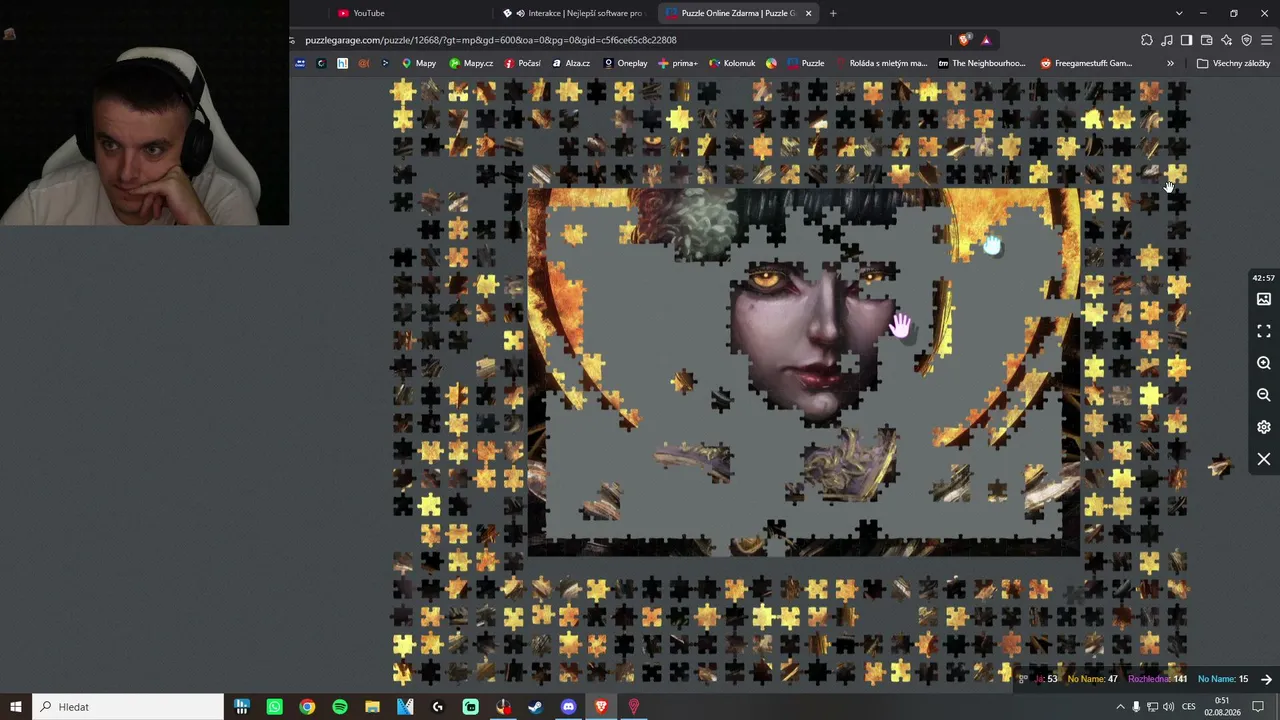Switch to the Interakce tab
1280x720 pixels.
[x=575, y=13]
